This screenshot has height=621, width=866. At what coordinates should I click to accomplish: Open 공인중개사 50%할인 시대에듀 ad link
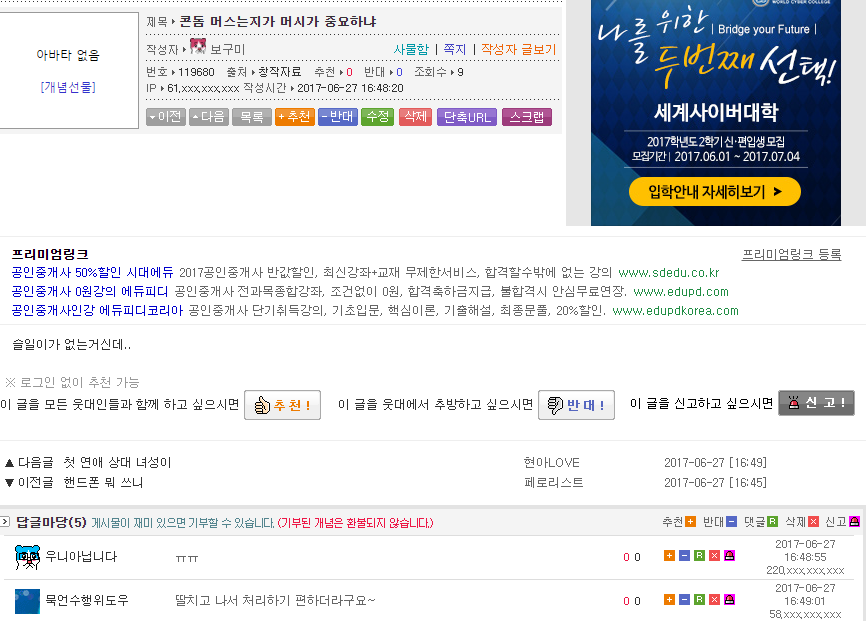(x=92, y=272)
